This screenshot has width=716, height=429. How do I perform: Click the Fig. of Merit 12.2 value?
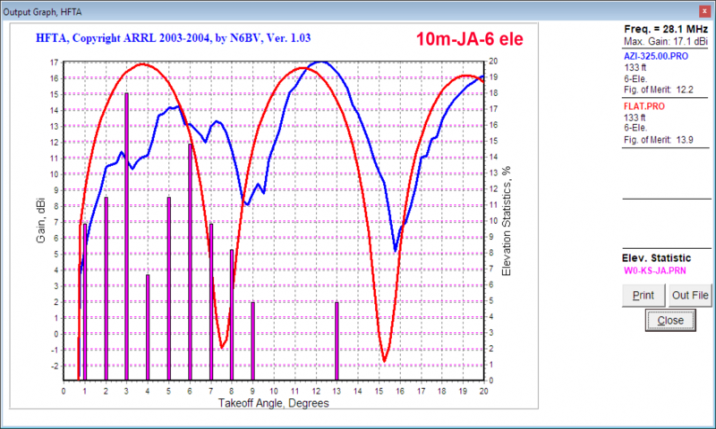(658, 90)
